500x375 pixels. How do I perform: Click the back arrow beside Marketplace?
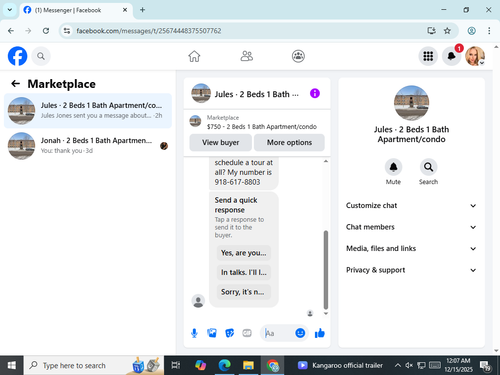(15, 83)
